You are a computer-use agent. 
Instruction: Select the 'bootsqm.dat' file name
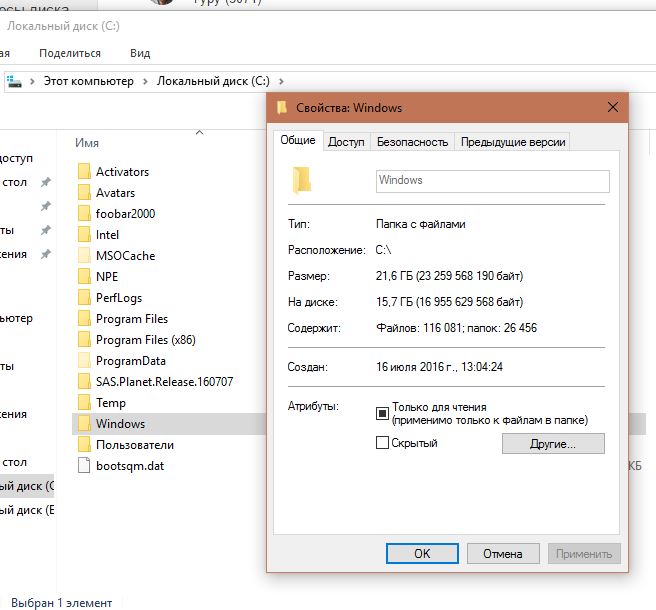[130, 466]
